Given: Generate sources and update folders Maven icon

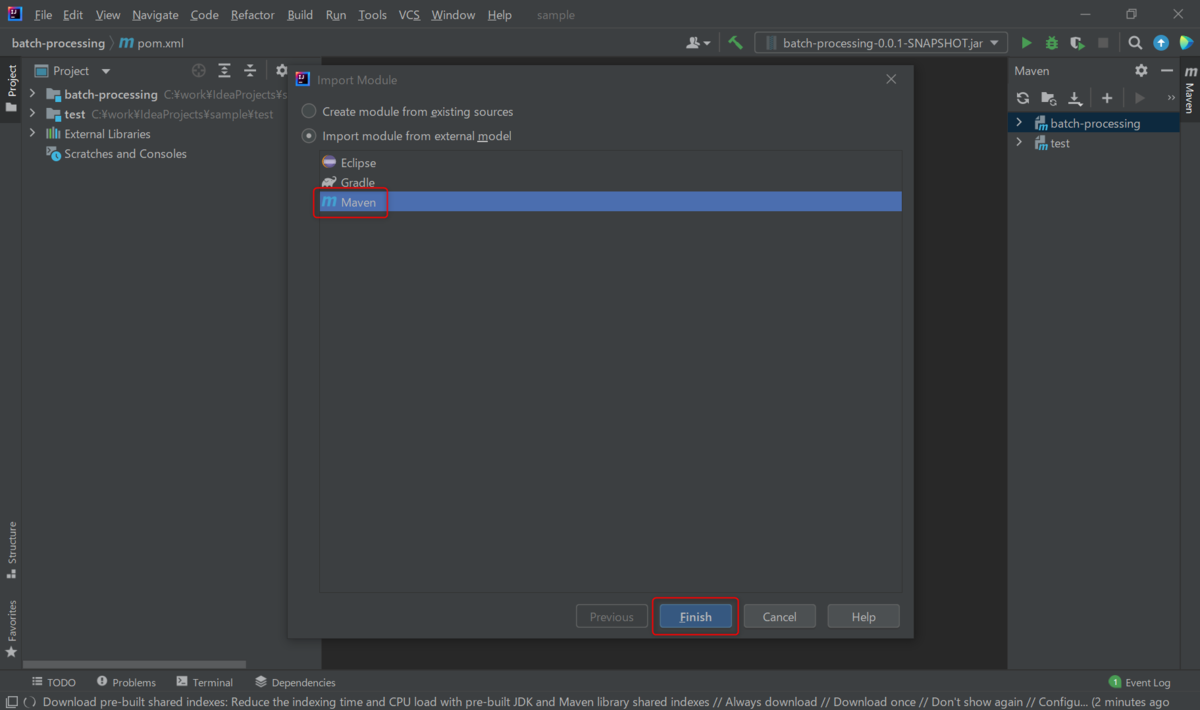Looking at the screenshot, I should (x=1048, y=98).
